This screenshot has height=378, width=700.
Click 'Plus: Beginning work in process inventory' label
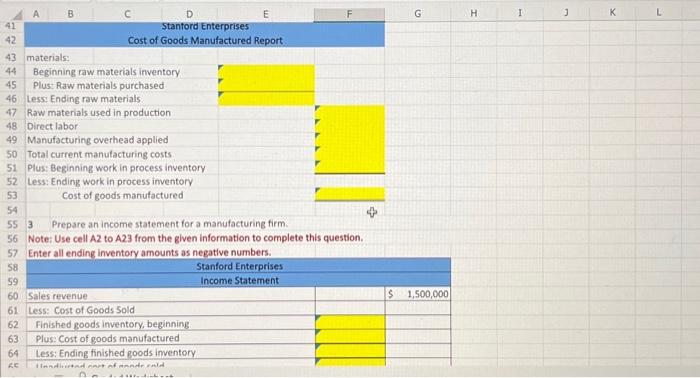116,168
